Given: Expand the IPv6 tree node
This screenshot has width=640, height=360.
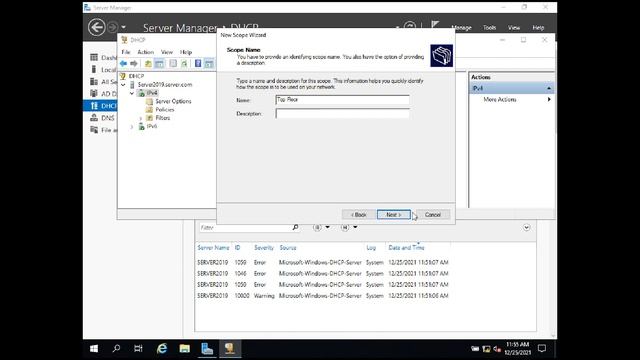Looking at the screenshot, I should coord(132,127).
